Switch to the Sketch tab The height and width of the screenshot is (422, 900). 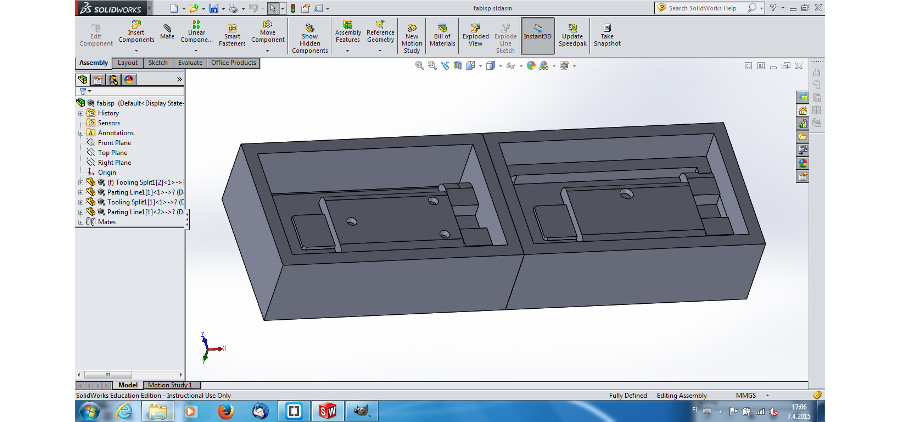[x=158, y=63]
